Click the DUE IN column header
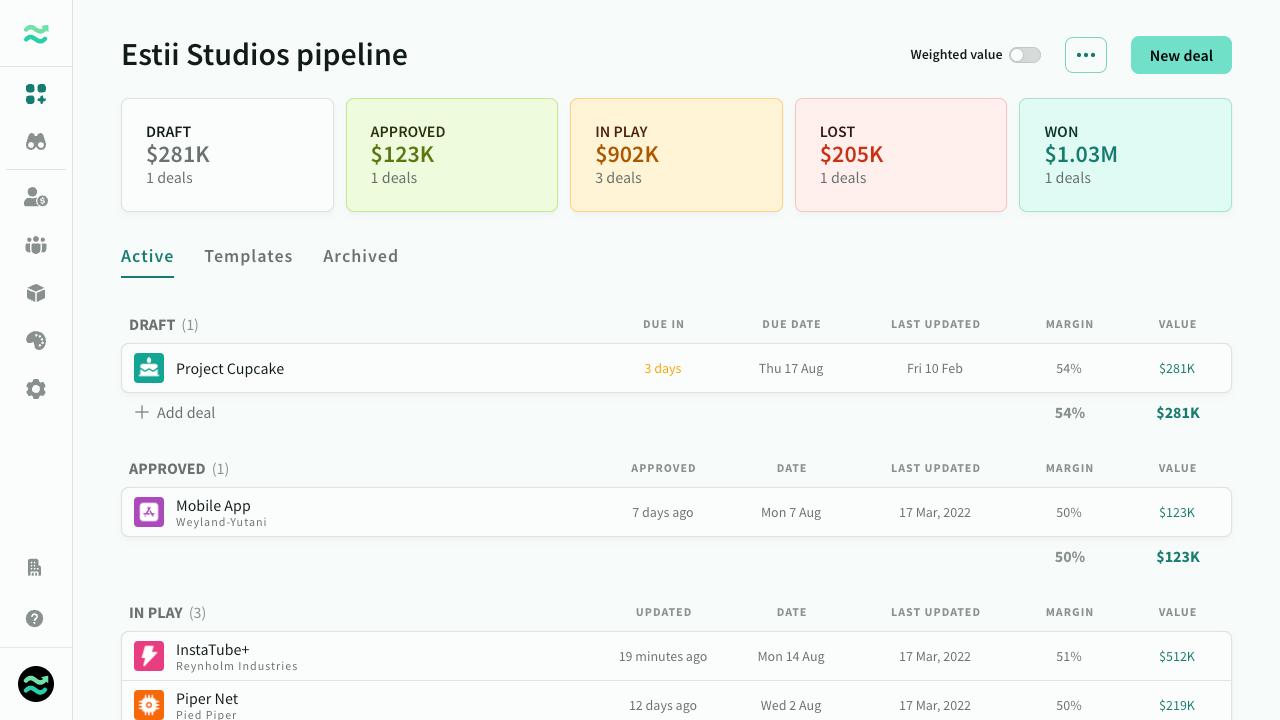This screenshot has height=720, width=1280. pyautogui.click(x=664, y=324)
